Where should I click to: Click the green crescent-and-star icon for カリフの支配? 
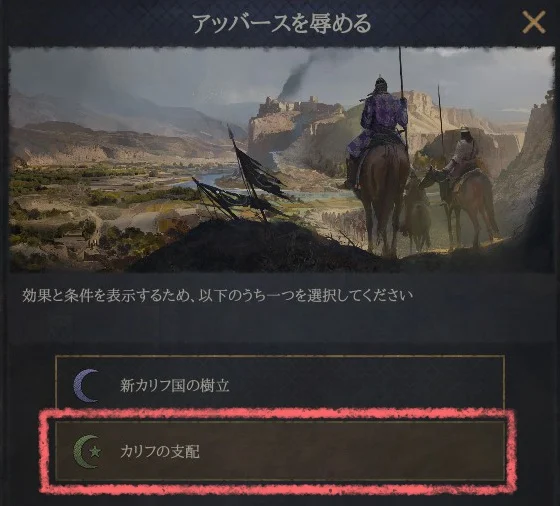[88, 452]
